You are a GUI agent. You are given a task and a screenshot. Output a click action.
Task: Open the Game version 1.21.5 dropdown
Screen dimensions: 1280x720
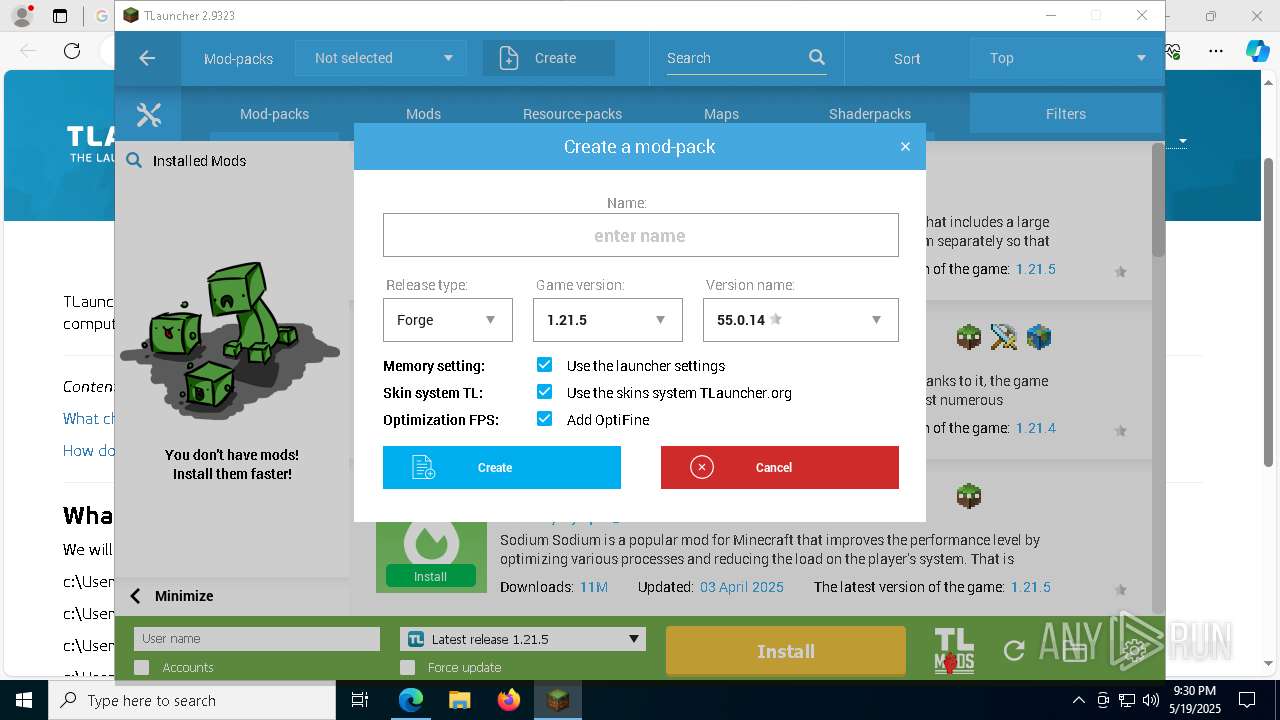click(x=609, y=320)
